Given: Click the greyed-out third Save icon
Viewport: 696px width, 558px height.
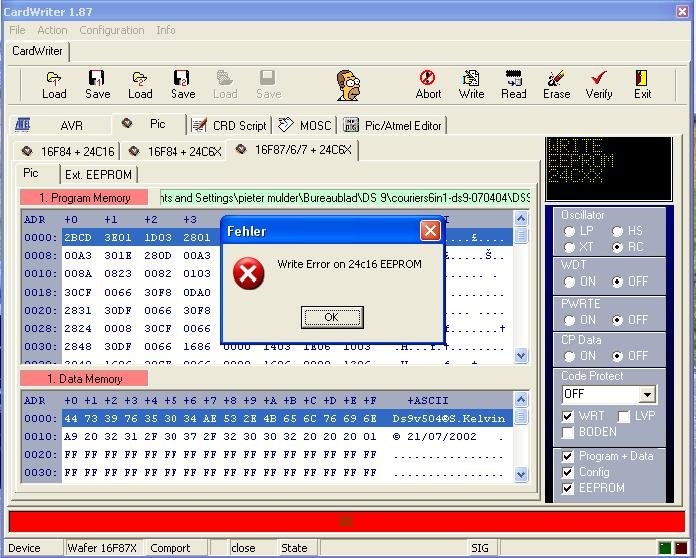Looking at the screenshot, I should coord(268,78).
